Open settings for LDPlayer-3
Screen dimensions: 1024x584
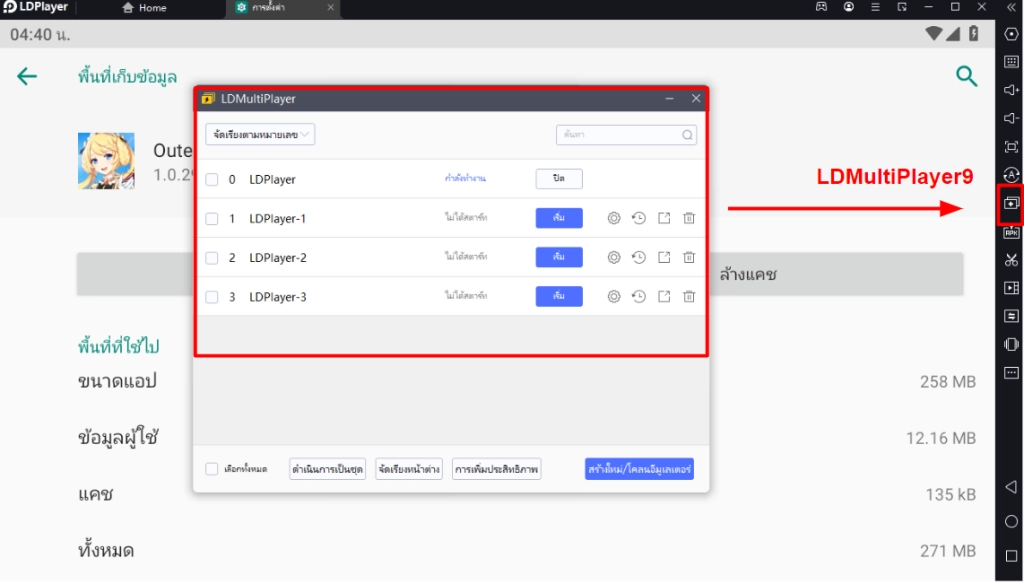pos(614,297)
